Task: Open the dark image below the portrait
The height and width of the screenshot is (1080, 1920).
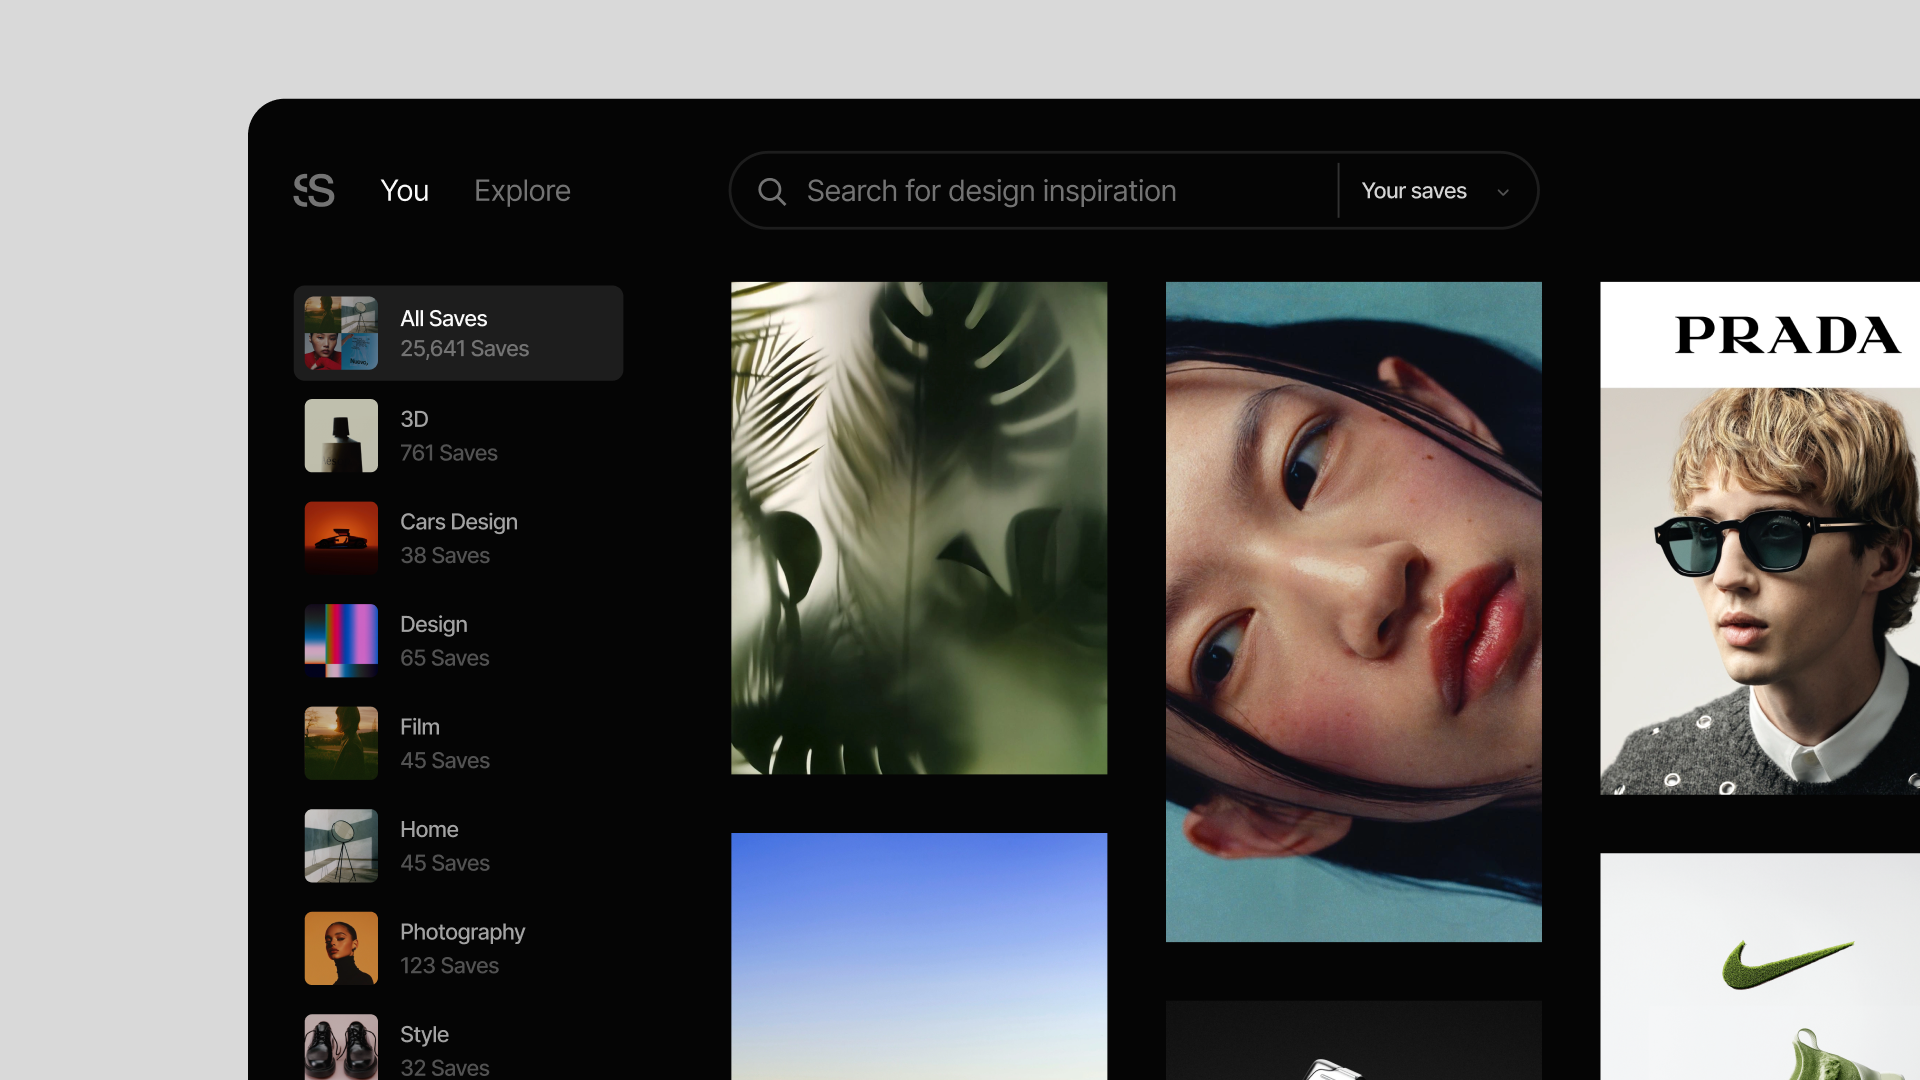Action: click(x=1354, y=1040)
